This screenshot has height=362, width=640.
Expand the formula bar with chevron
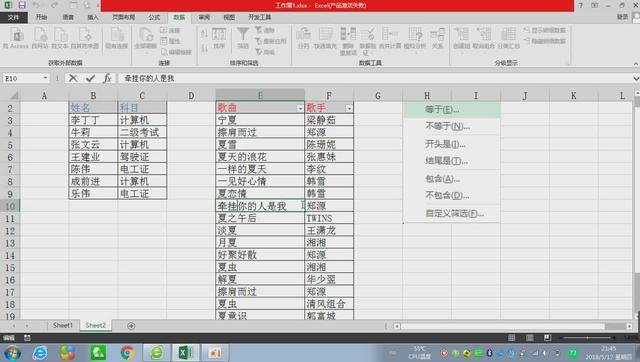click(636, 78)
